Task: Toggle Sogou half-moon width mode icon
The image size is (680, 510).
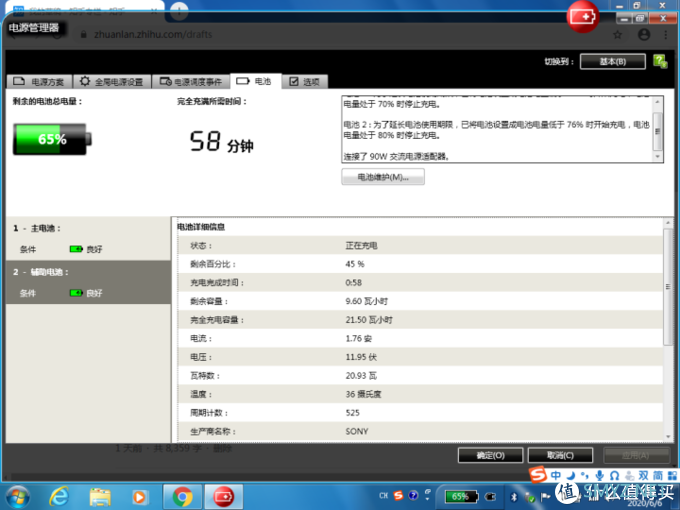Action: tap(571, 476)
